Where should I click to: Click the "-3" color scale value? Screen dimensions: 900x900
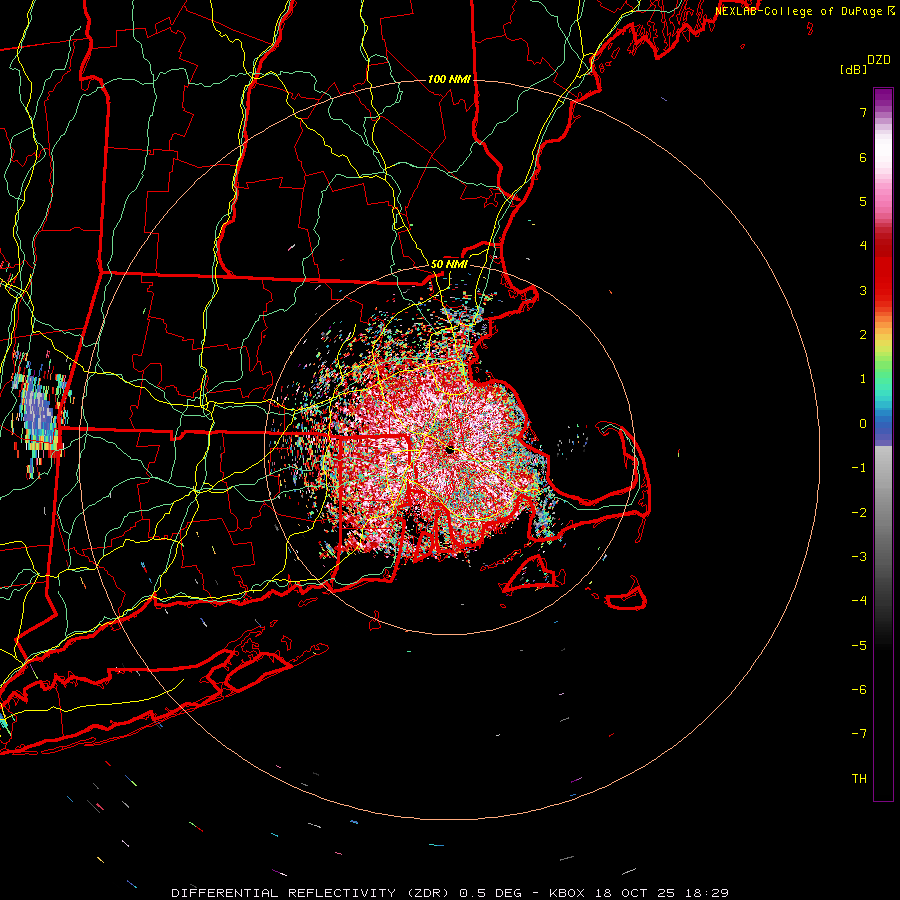click(859, 557)
